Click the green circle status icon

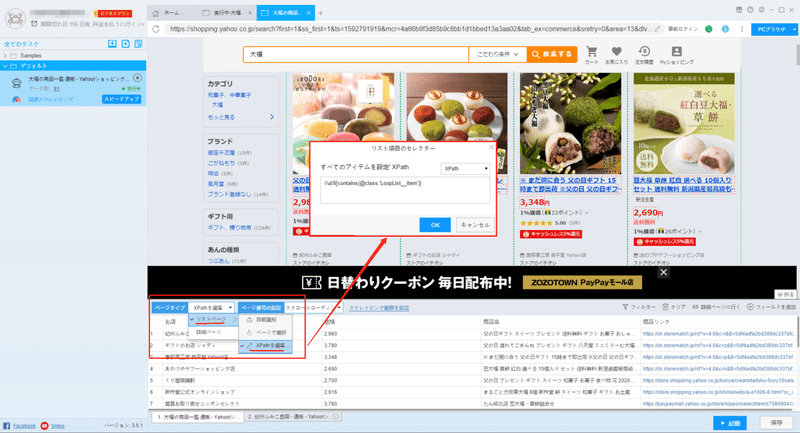point(709,29)
